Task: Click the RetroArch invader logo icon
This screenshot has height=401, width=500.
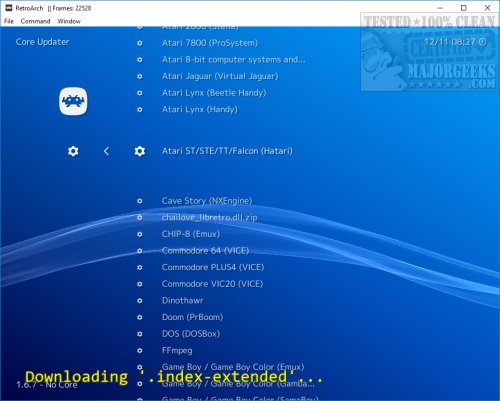Action: 73,101
